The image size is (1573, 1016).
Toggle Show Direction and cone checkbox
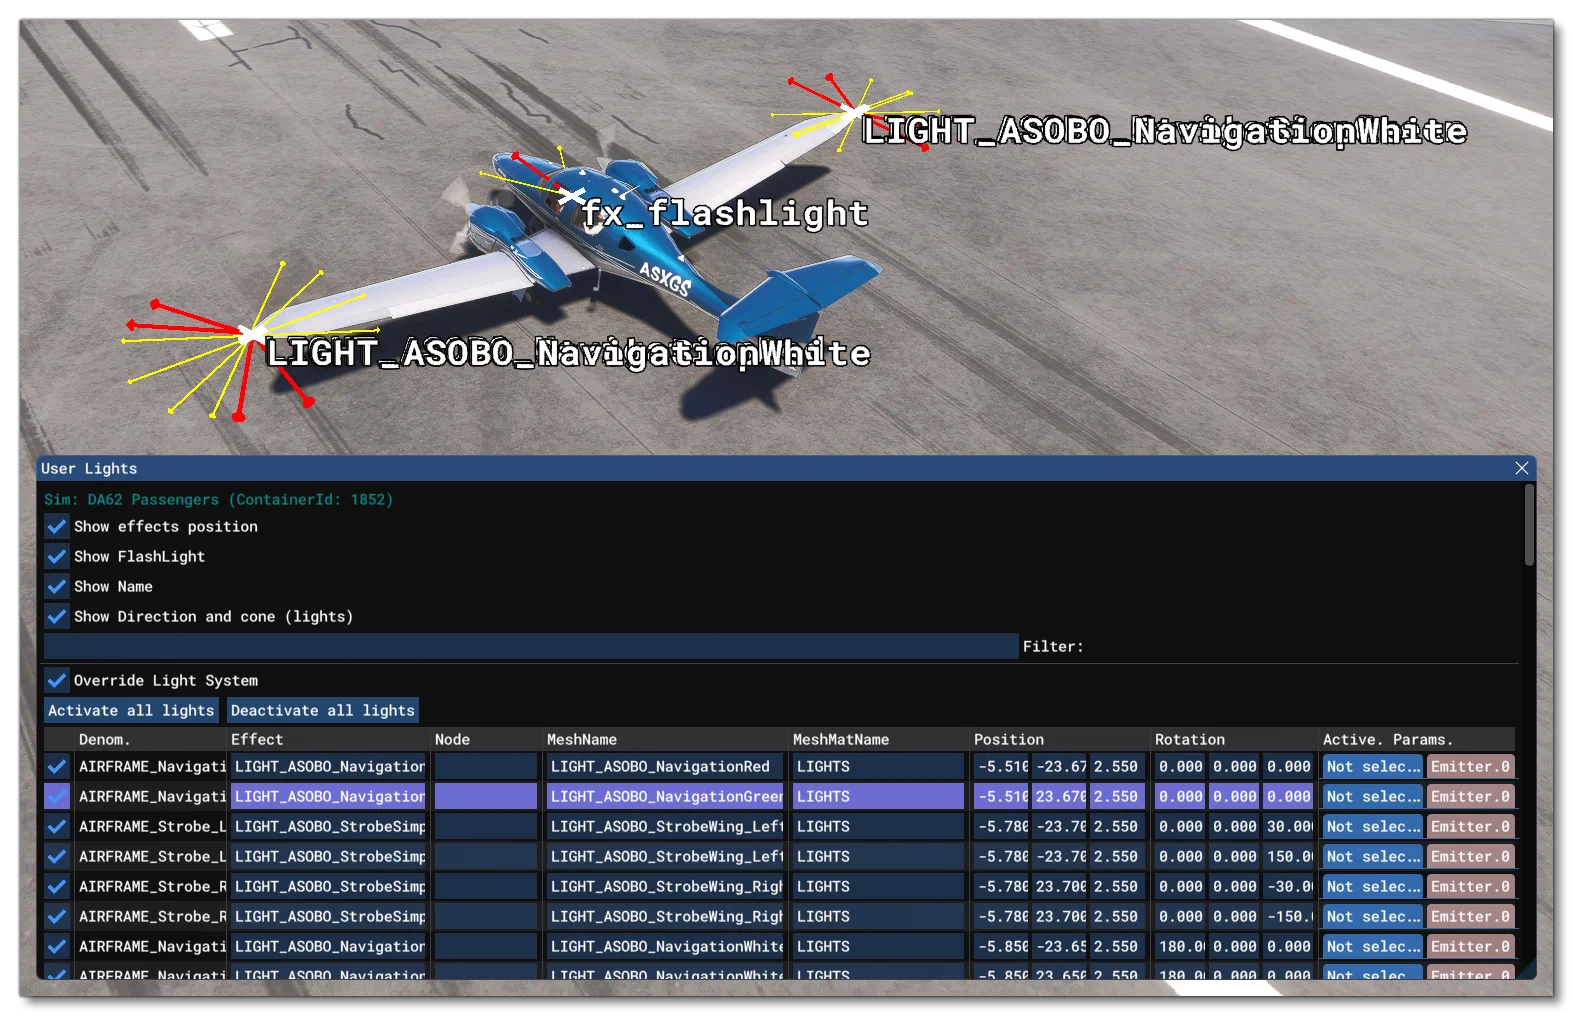[57, 616]
